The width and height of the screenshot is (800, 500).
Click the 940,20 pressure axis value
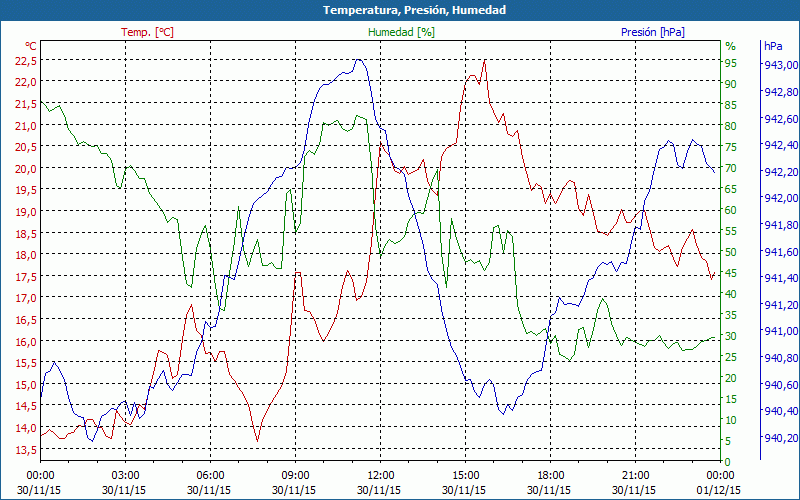(780, 438)
